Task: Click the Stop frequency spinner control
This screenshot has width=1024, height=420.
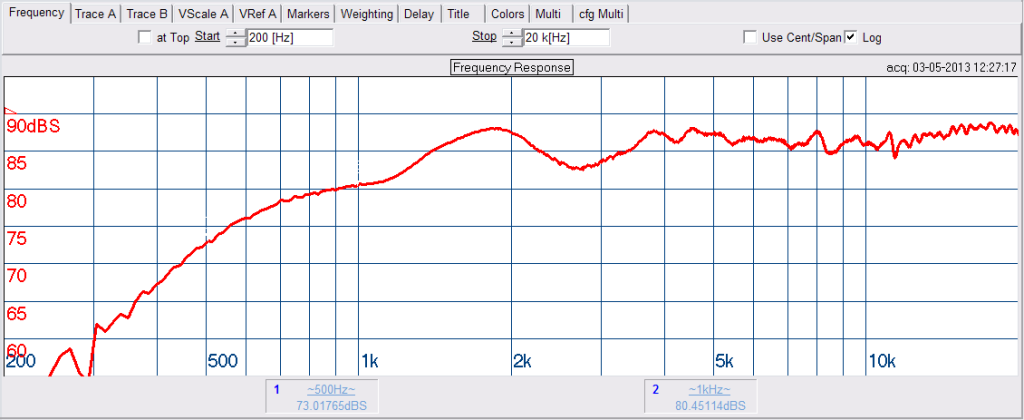Action: click(511, 38)
